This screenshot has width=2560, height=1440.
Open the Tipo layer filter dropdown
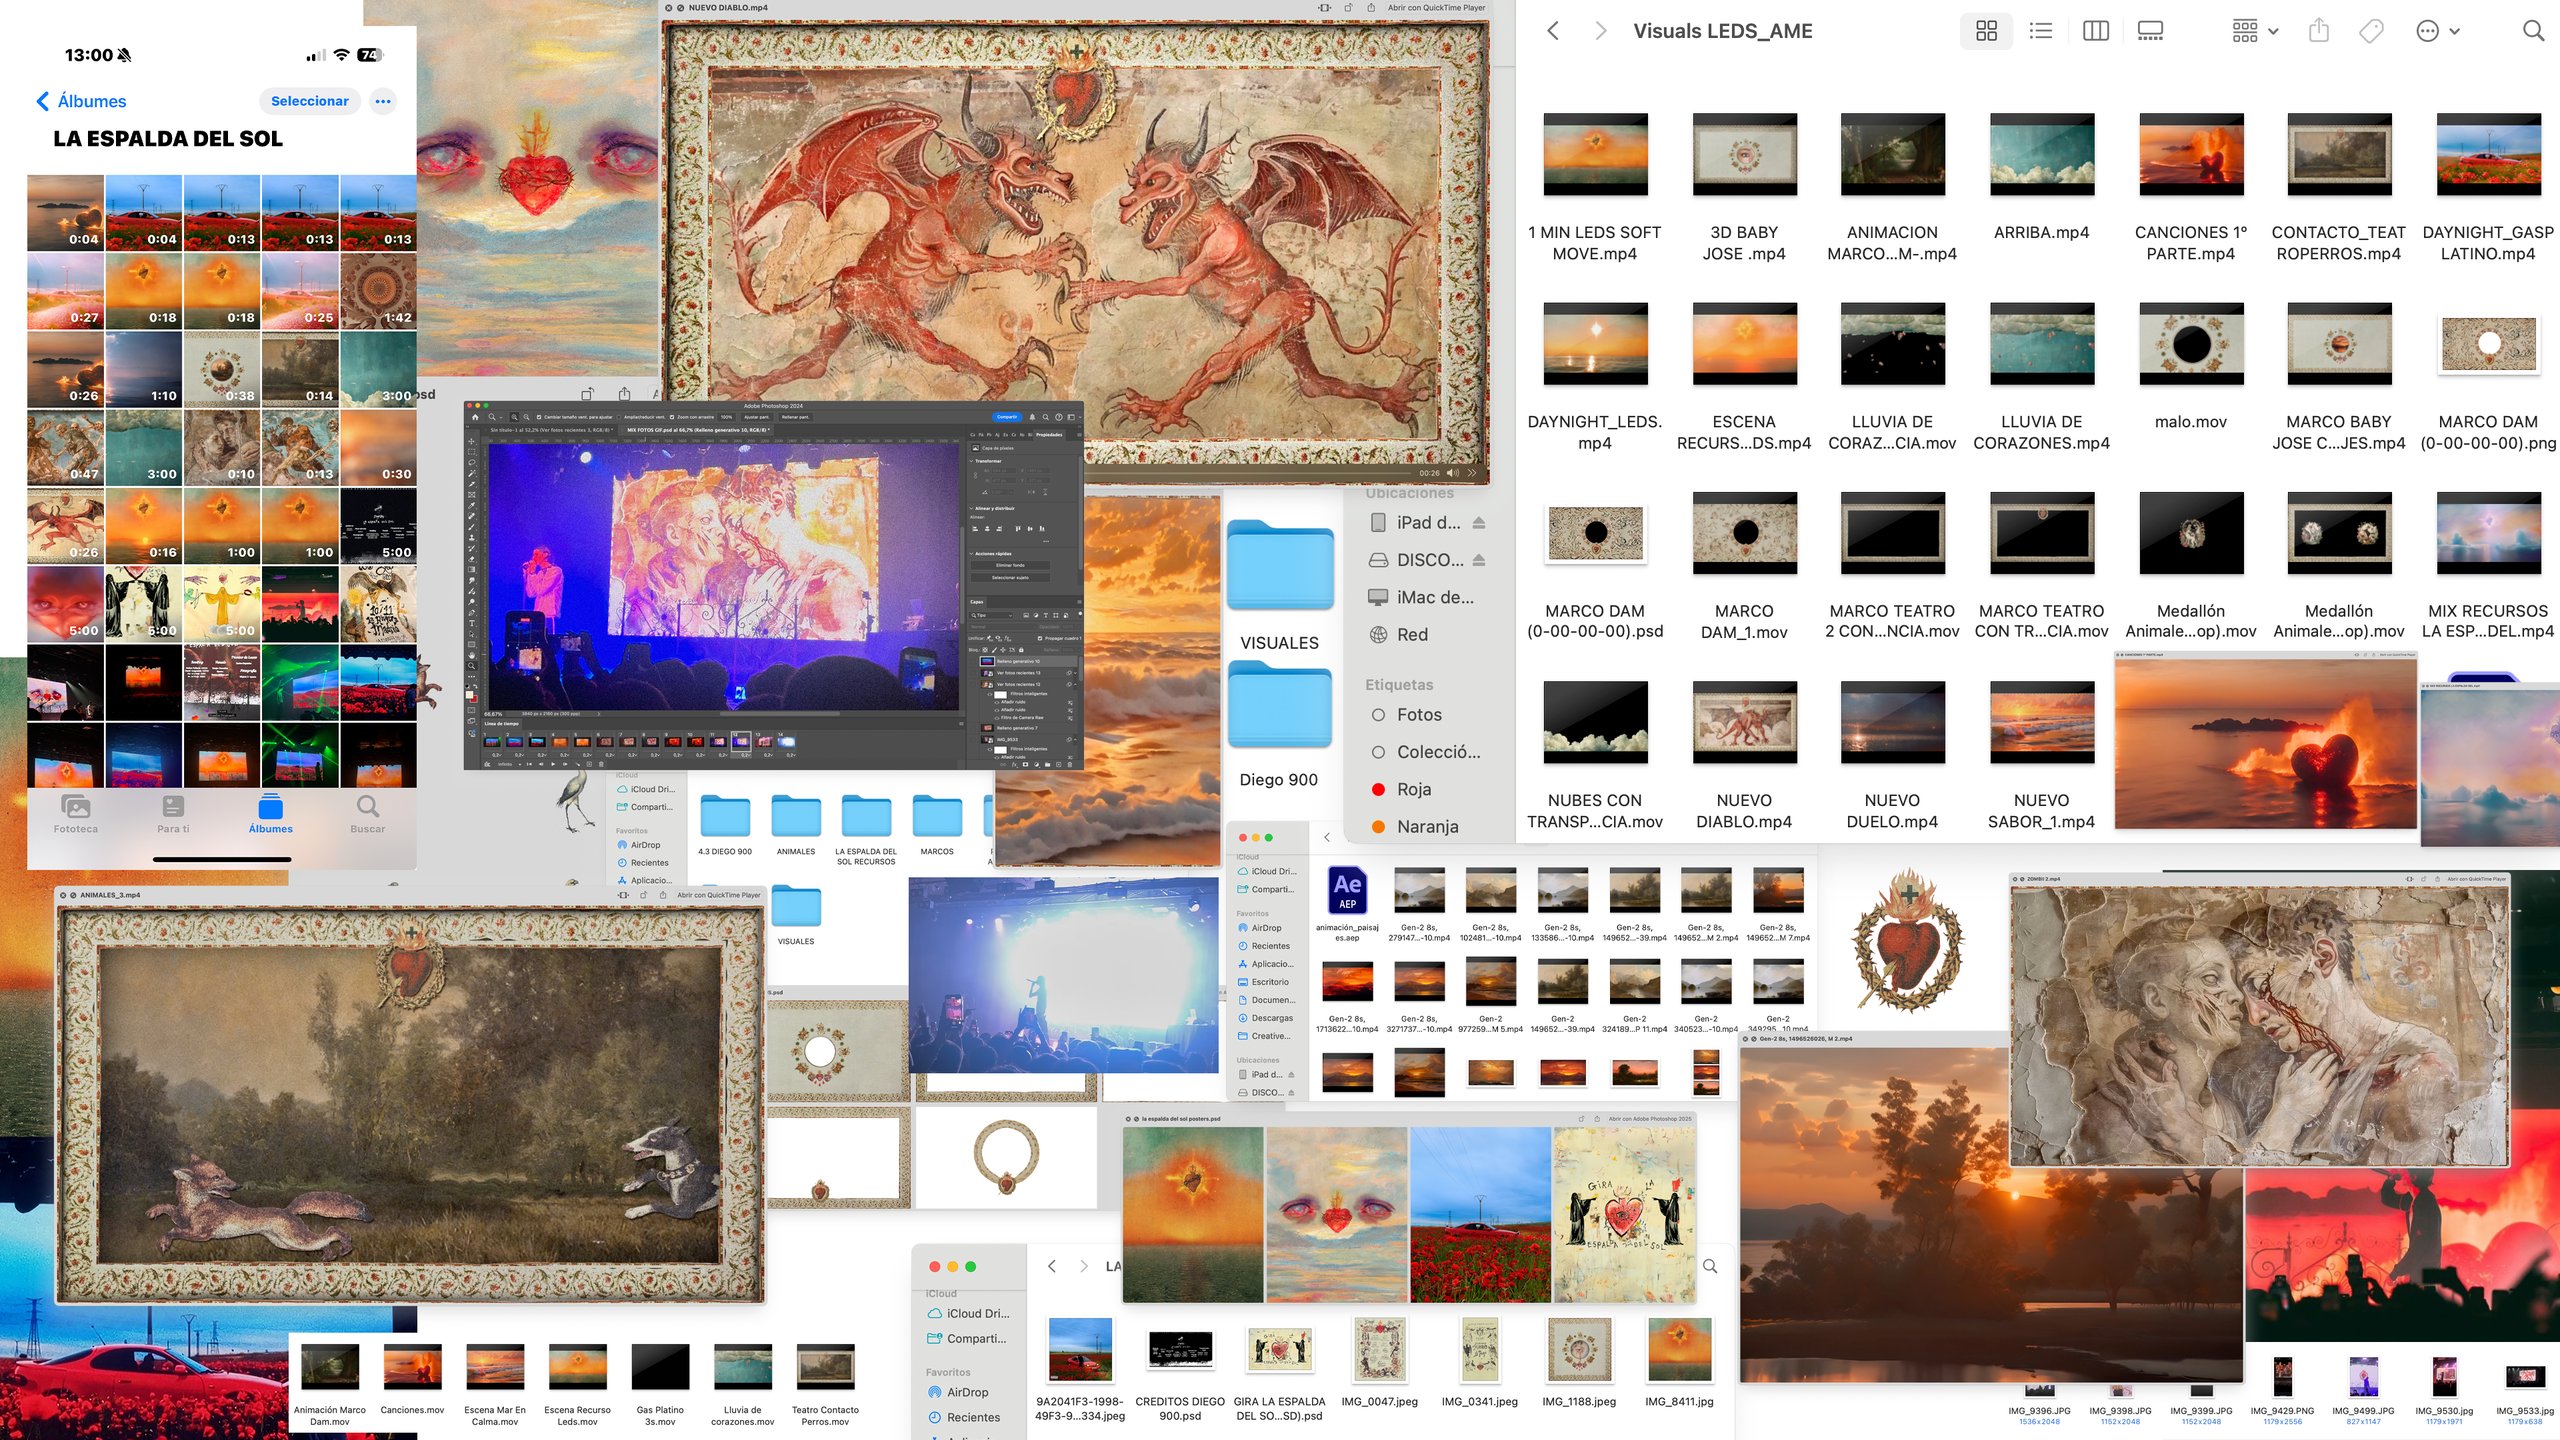pos(991,615)
